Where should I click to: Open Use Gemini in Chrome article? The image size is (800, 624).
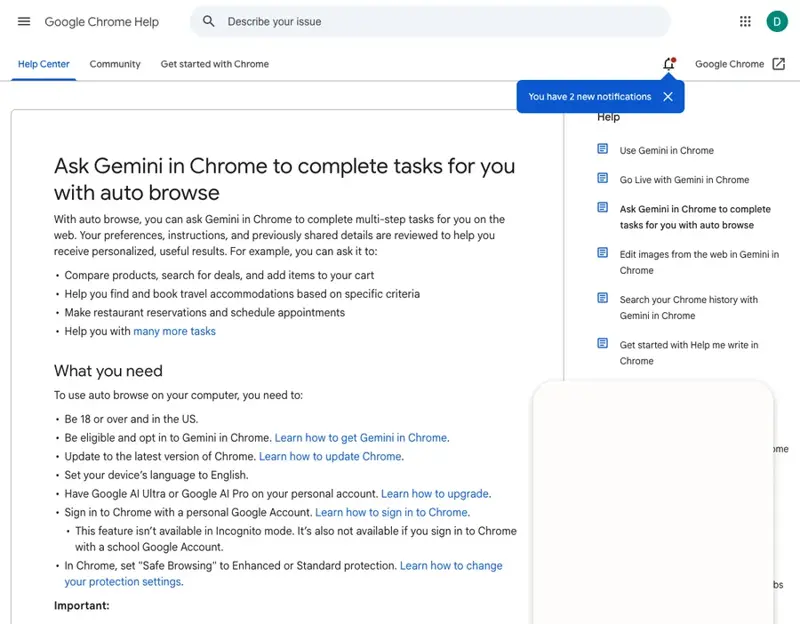pos(666,151)
